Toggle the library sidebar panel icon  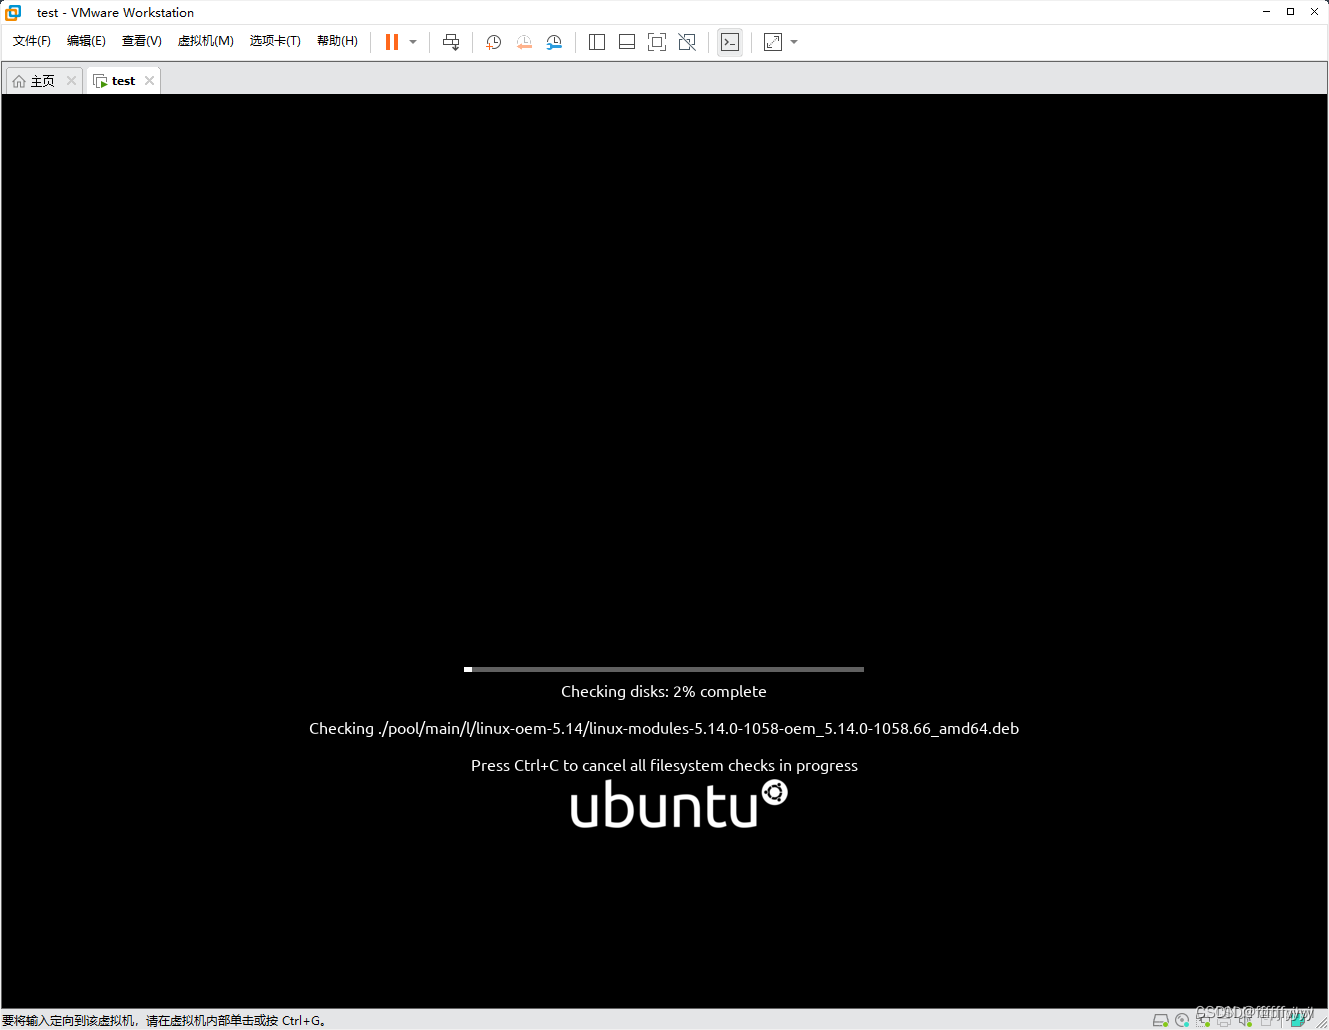(597, 42)
